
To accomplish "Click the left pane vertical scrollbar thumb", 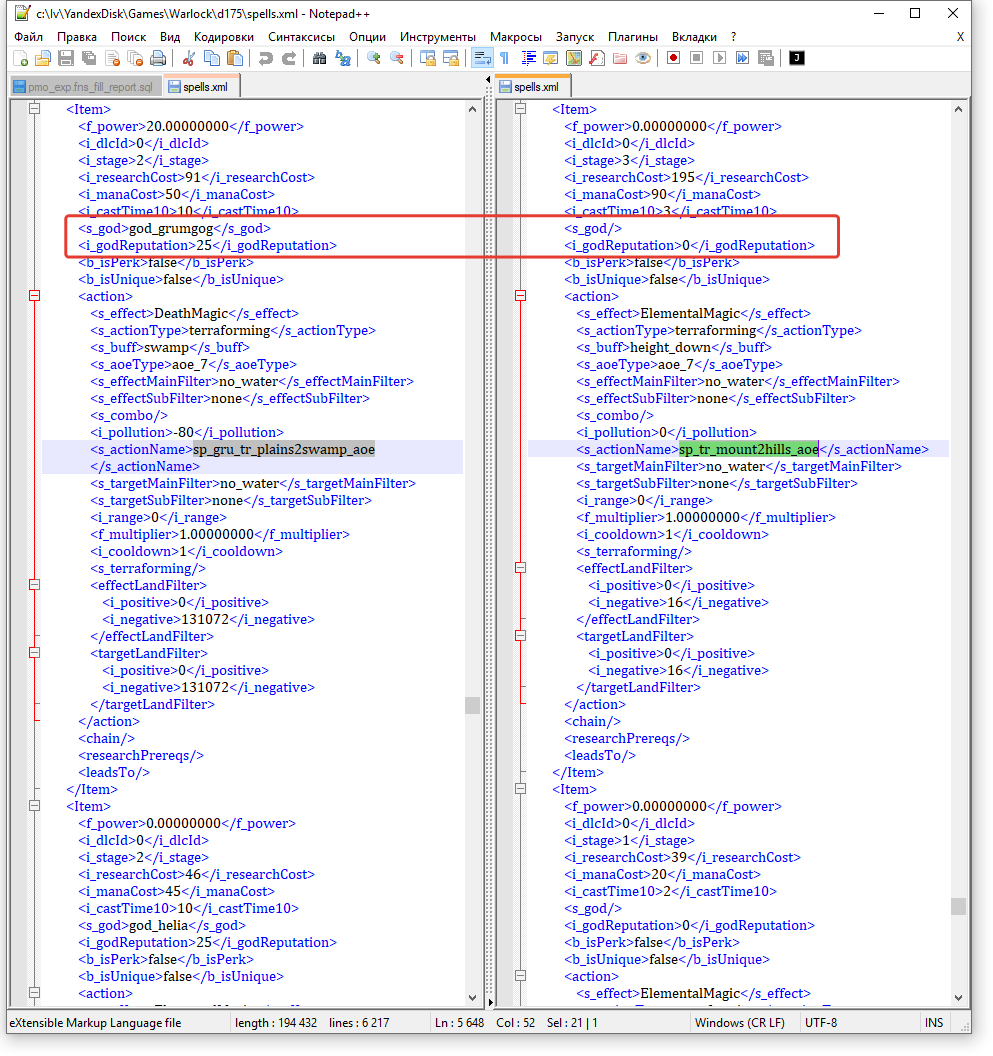I will 472,705.
